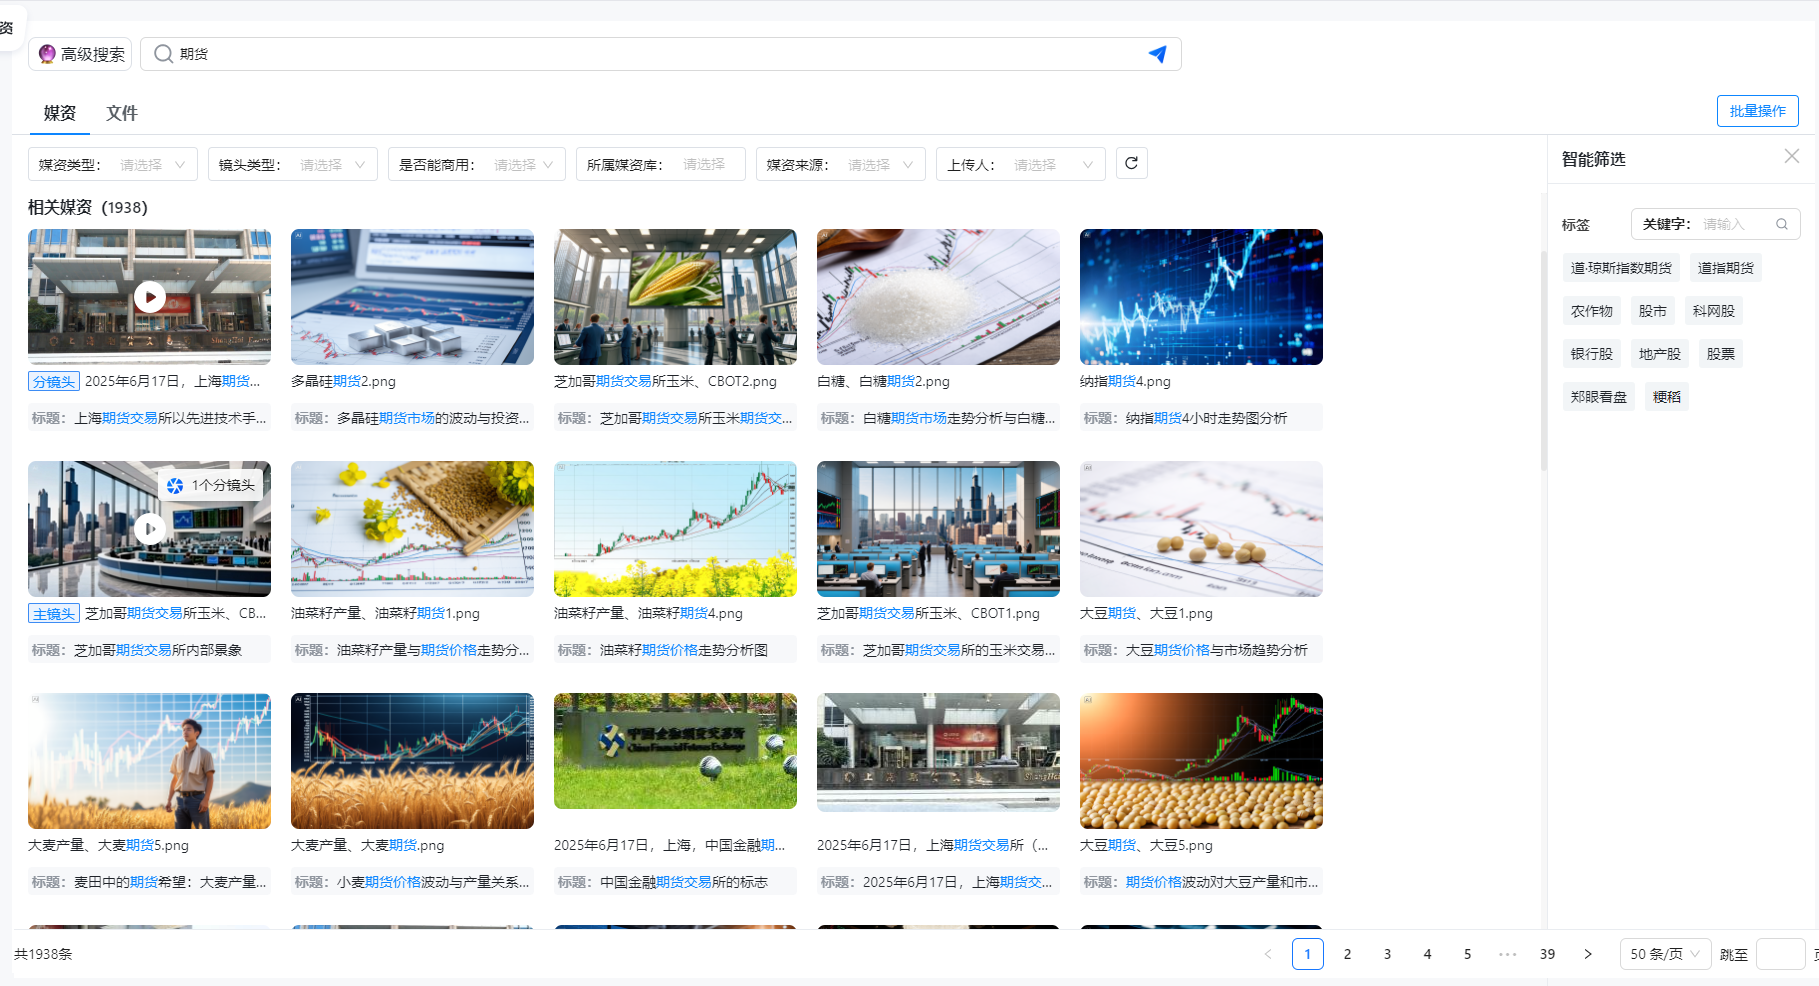This screenshot has height=986, width=1819.
Task: Select tag 股票
Action: click(x=1721, y=354)
